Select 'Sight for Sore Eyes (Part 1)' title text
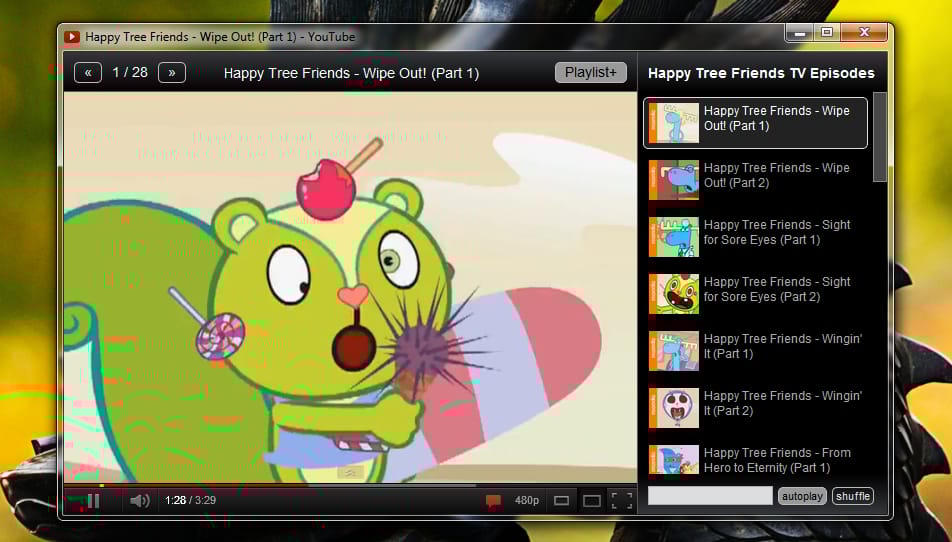This screenshot has height=542, width=952. pos(777,232)
